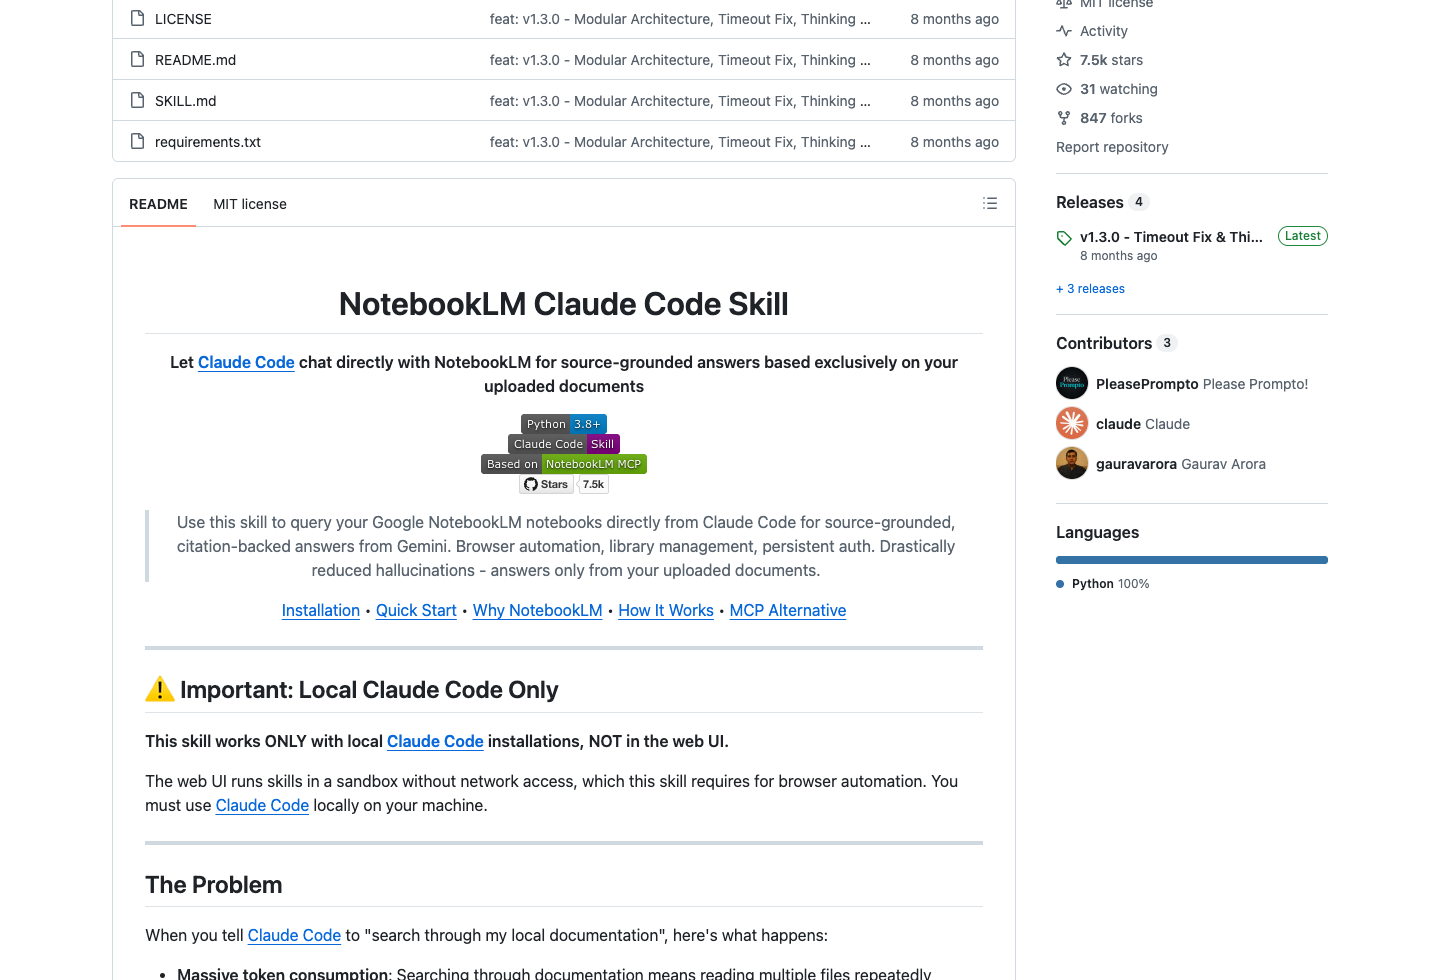Click Claude Code link in The Problem paragraph
The height and width of the screenshot is (980, 1440).
[294, 935]
